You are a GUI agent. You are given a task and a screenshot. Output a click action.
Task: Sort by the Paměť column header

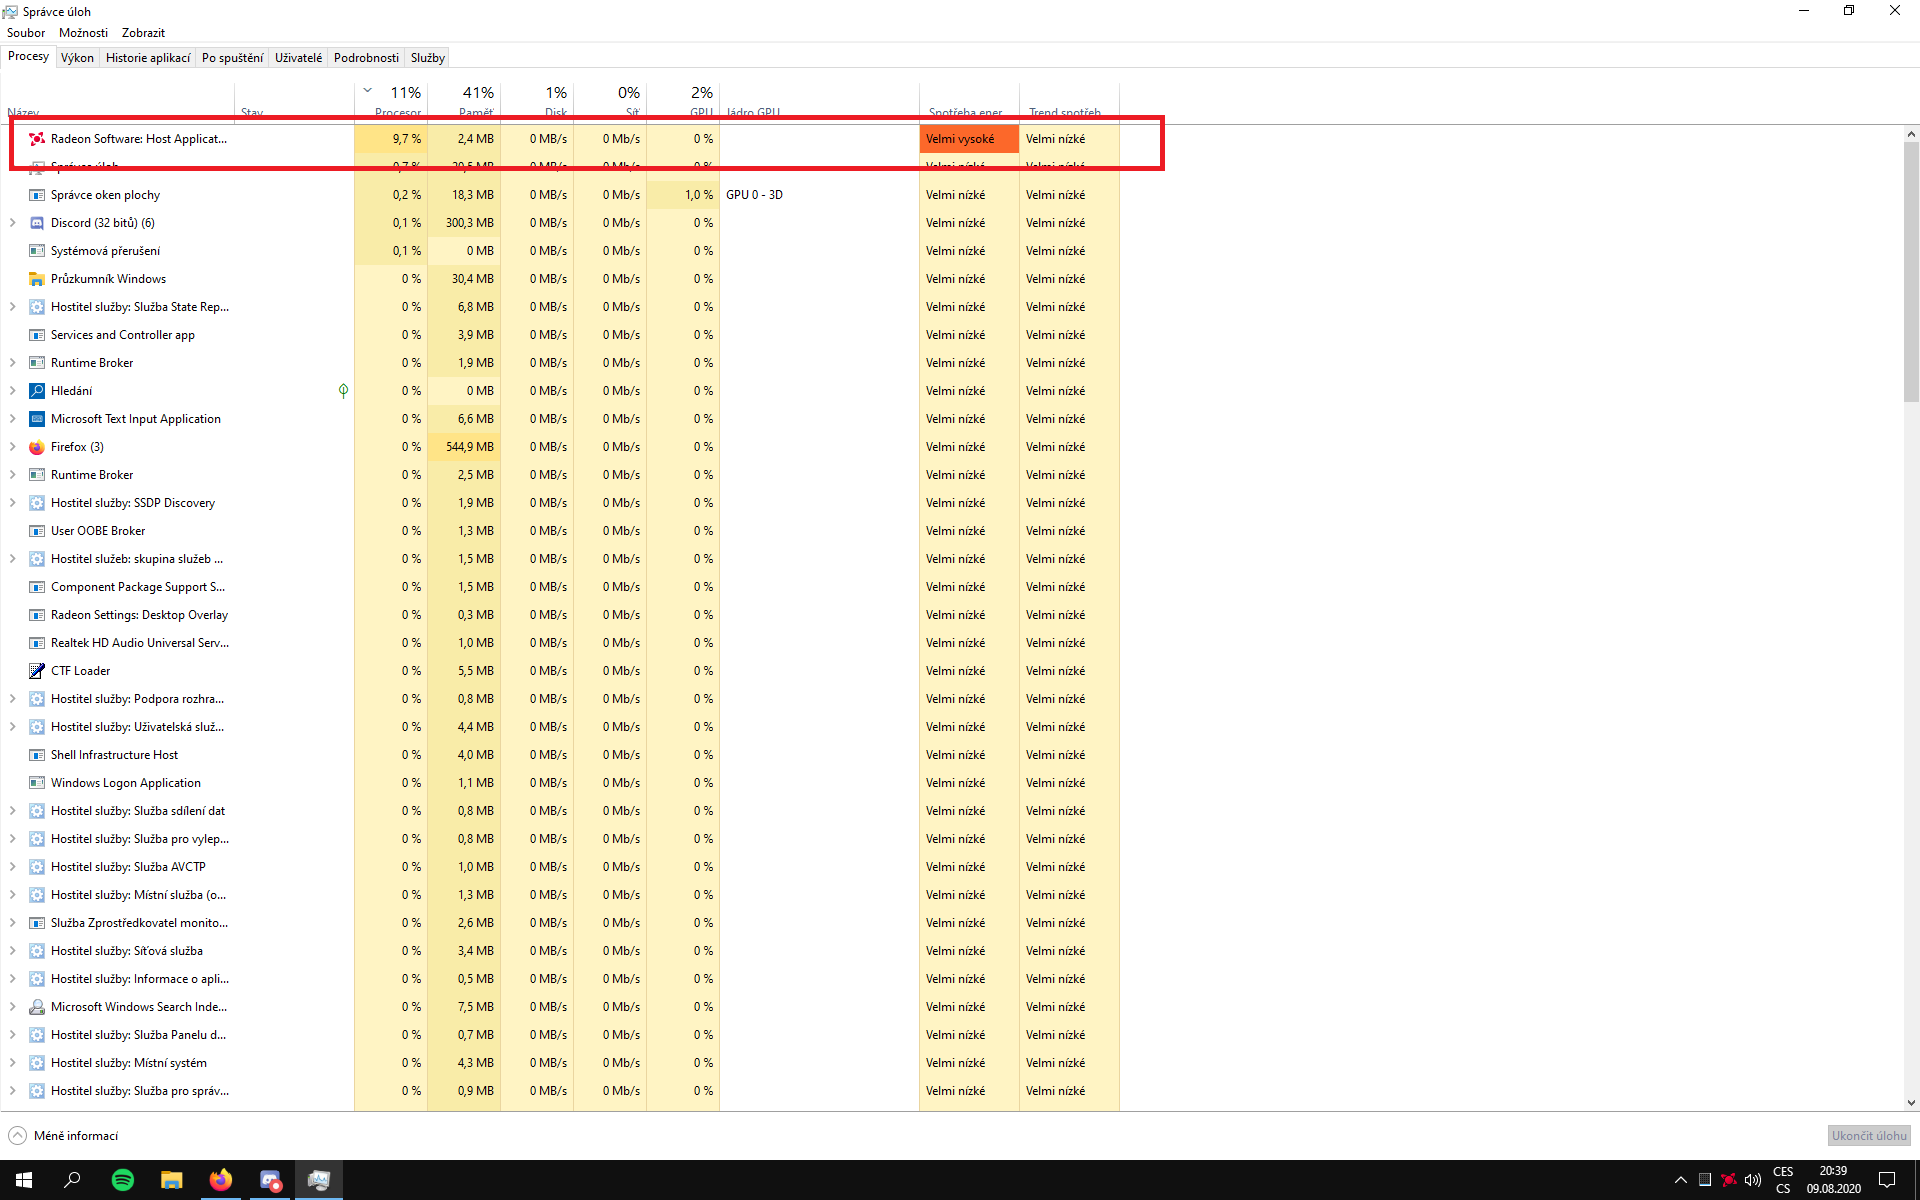pos(466,100)
